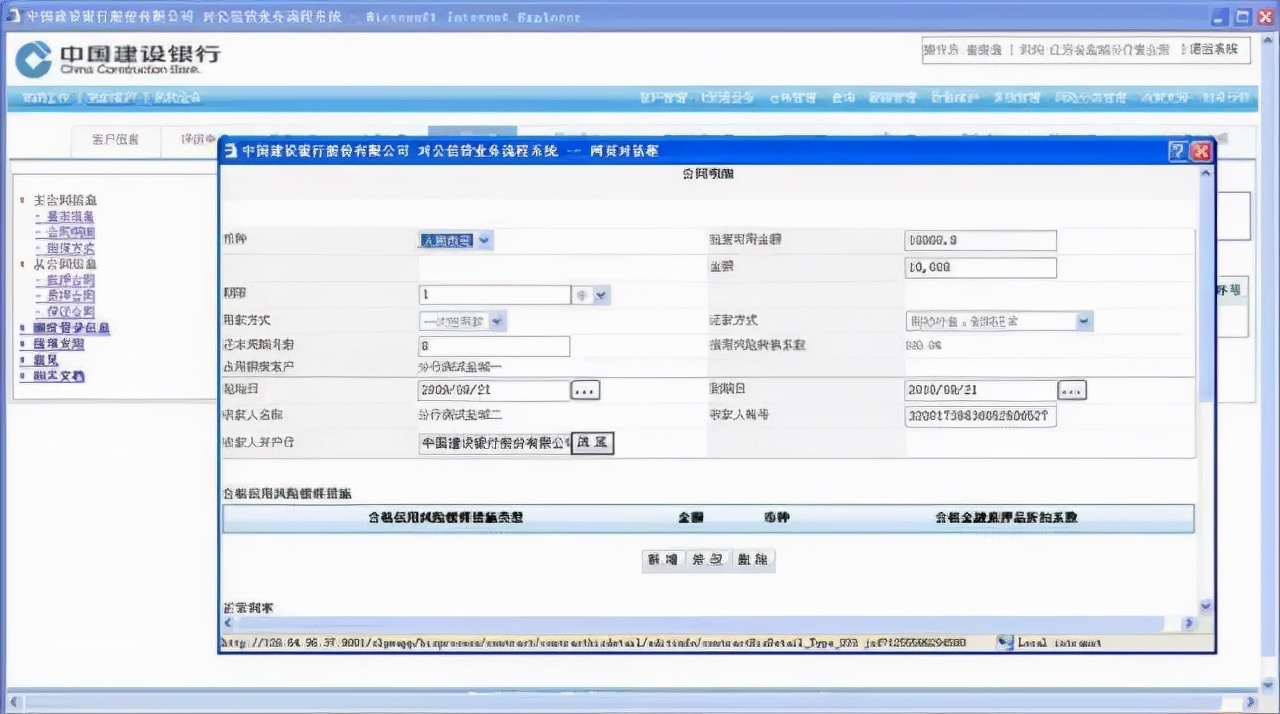Open the term unit dropdown next to period field

click(x=601, y=296)
